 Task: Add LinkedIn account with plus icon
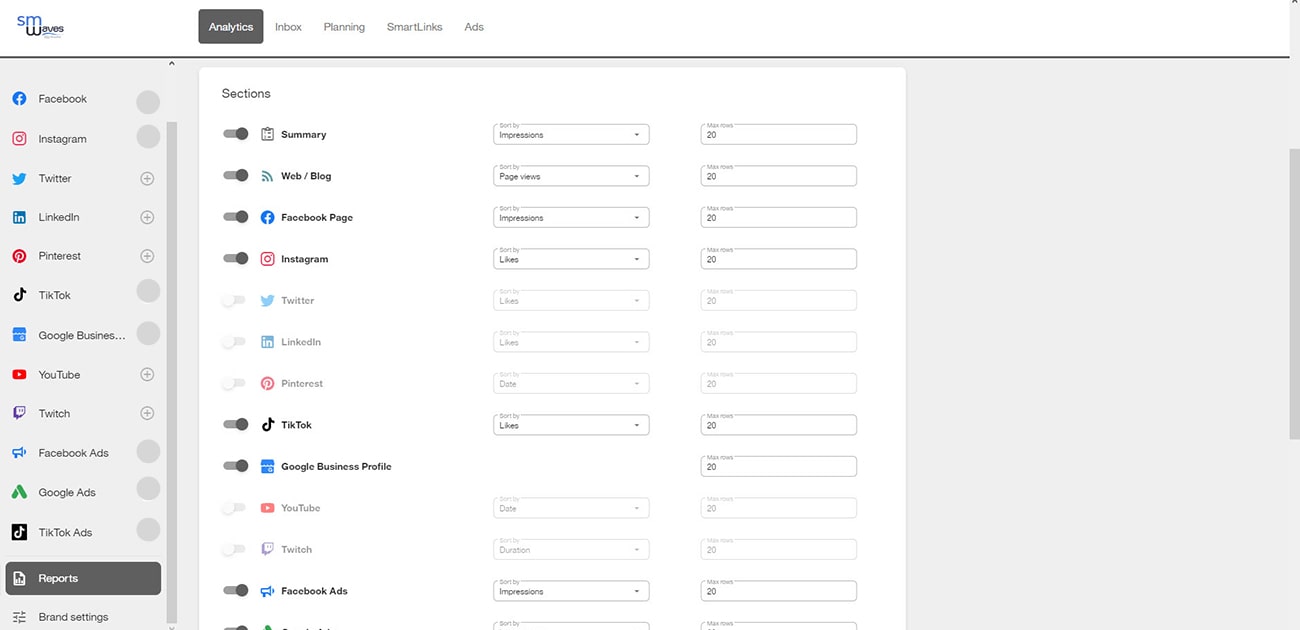coord(147,217)
